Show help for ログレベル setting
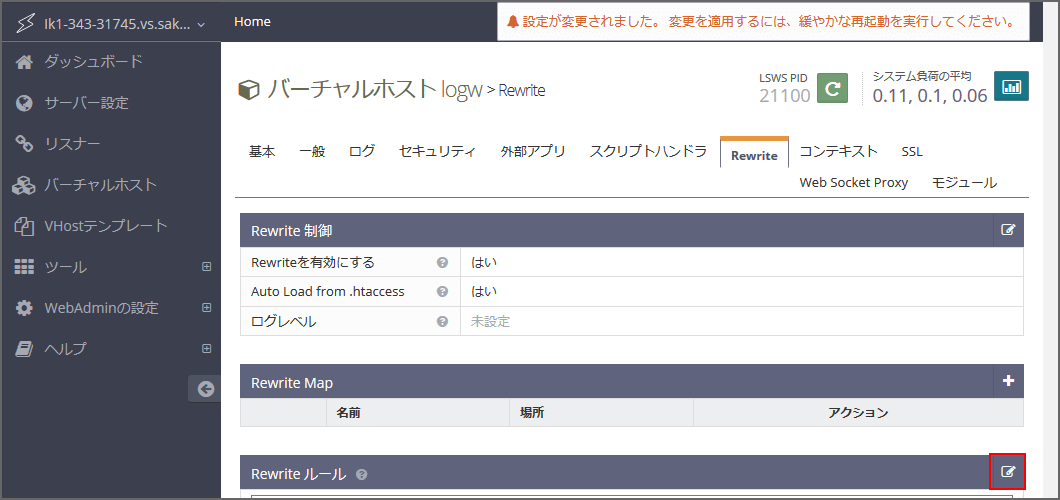 pos(442,322)
